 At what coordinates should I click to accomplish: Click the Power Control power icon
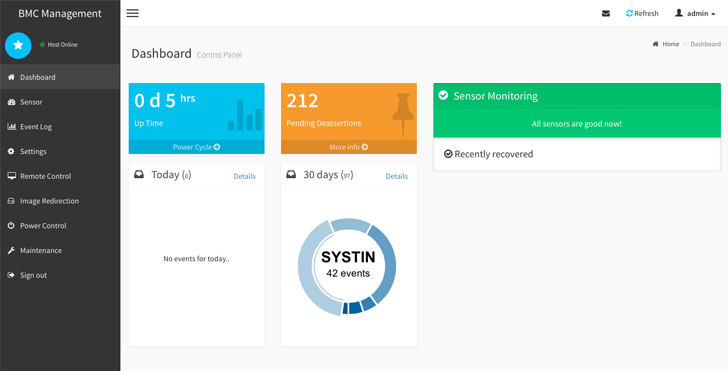pyautogui.click(x=11, y=226)
